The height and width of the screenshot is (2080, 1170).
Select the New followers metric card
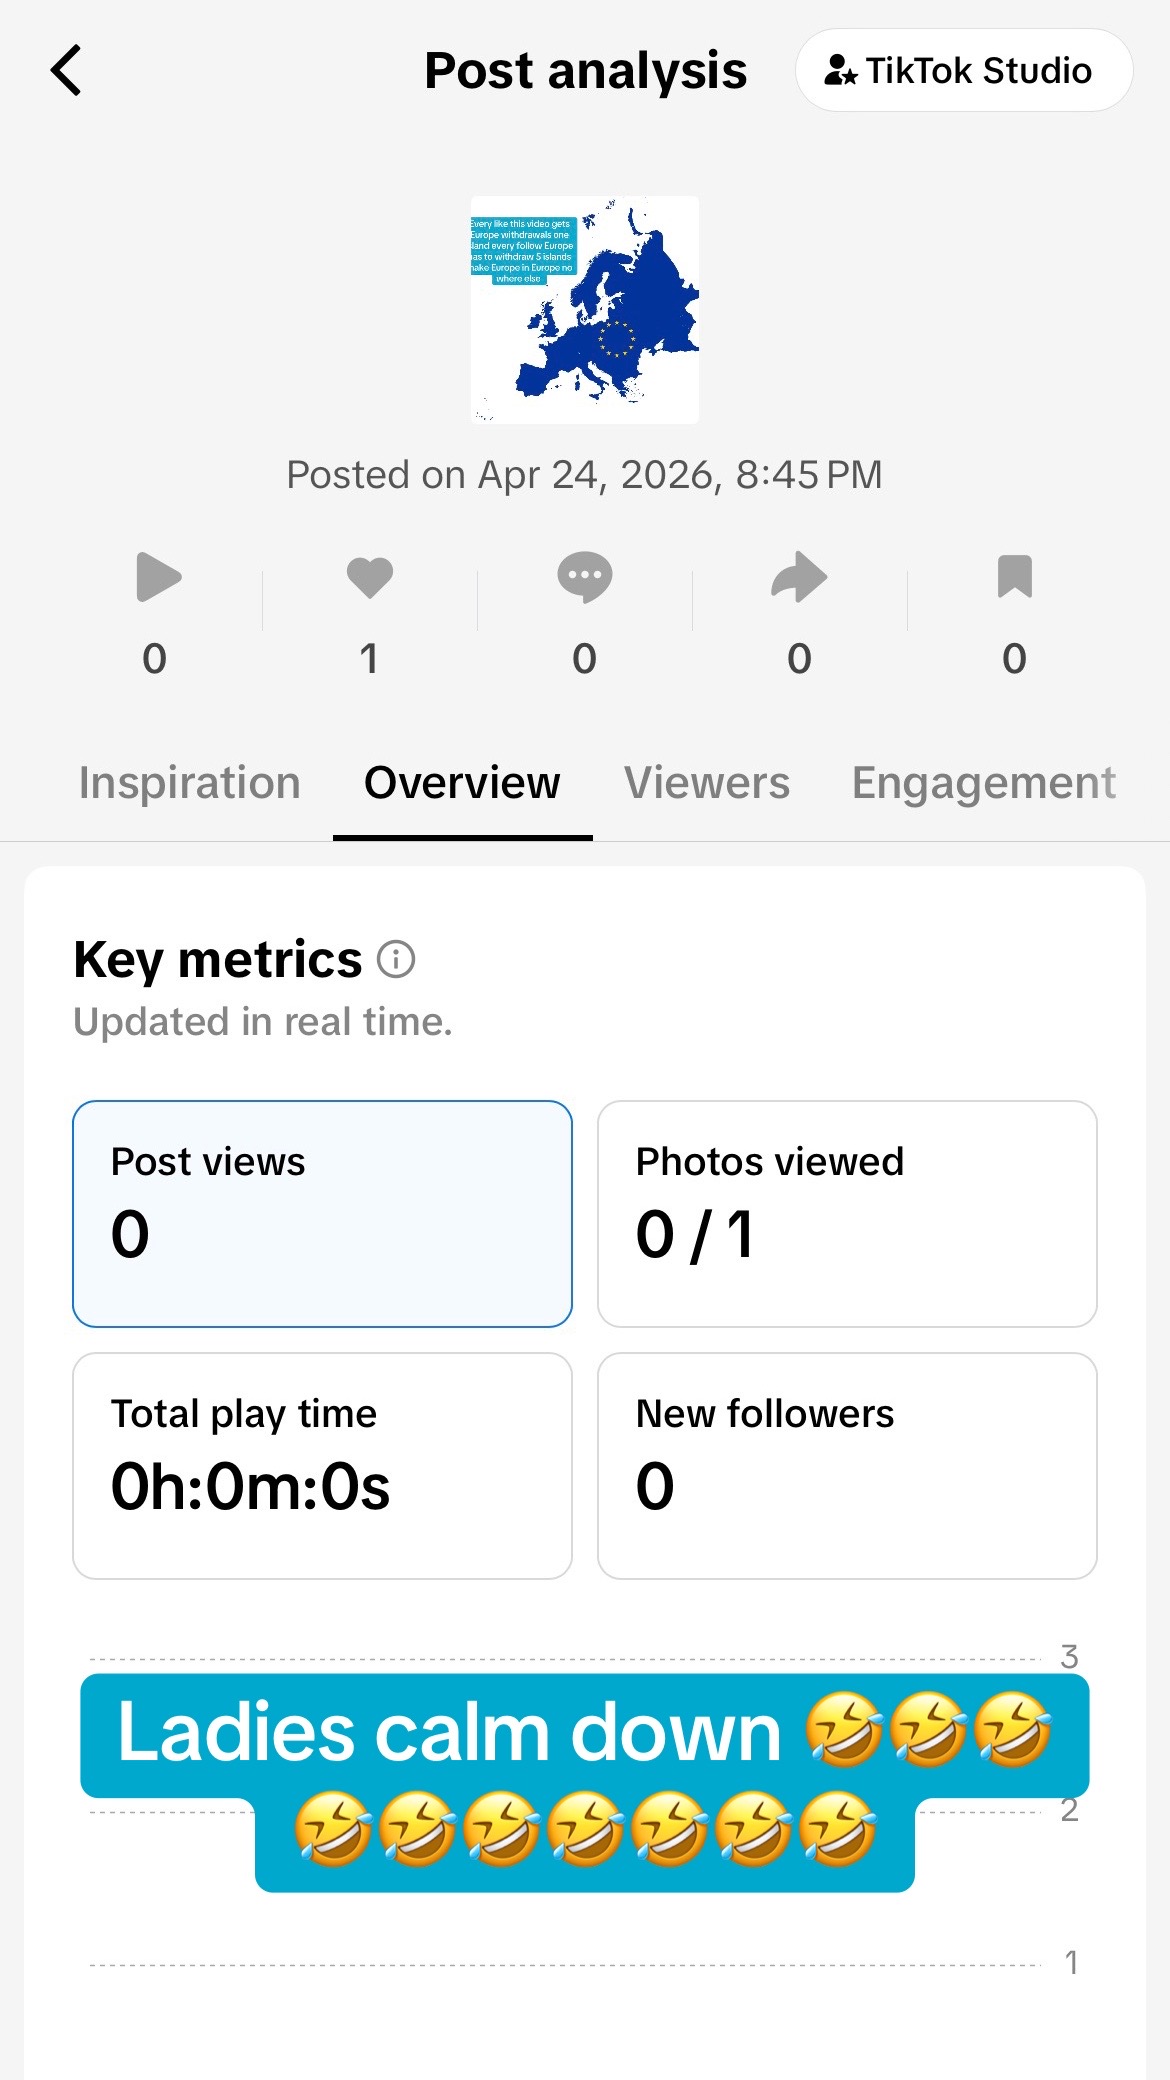[847, 1466]
